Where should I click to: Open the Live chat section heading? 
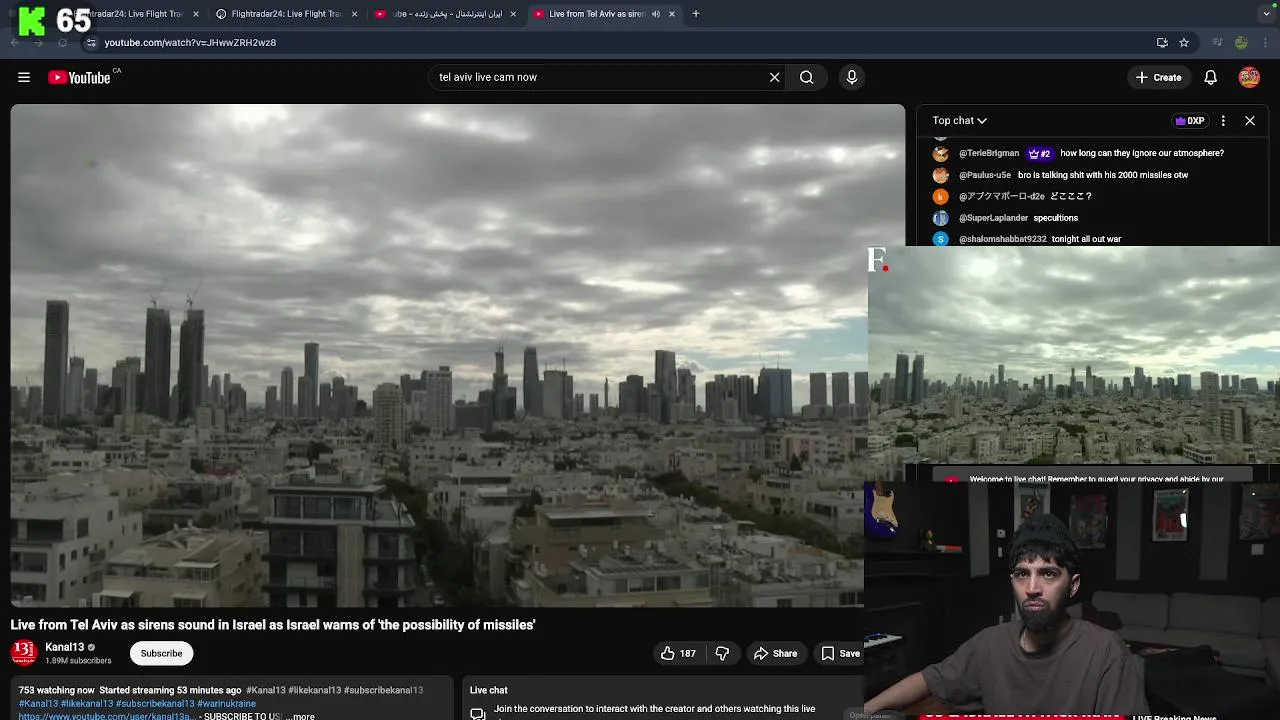coord(489,690)
